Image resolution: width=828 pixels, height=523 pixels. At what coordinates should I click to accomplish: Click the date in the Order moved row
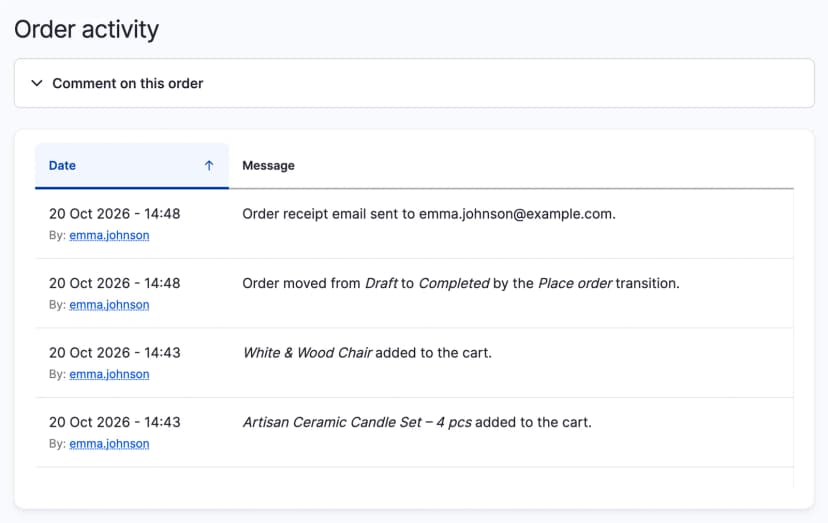coord(115,283)
